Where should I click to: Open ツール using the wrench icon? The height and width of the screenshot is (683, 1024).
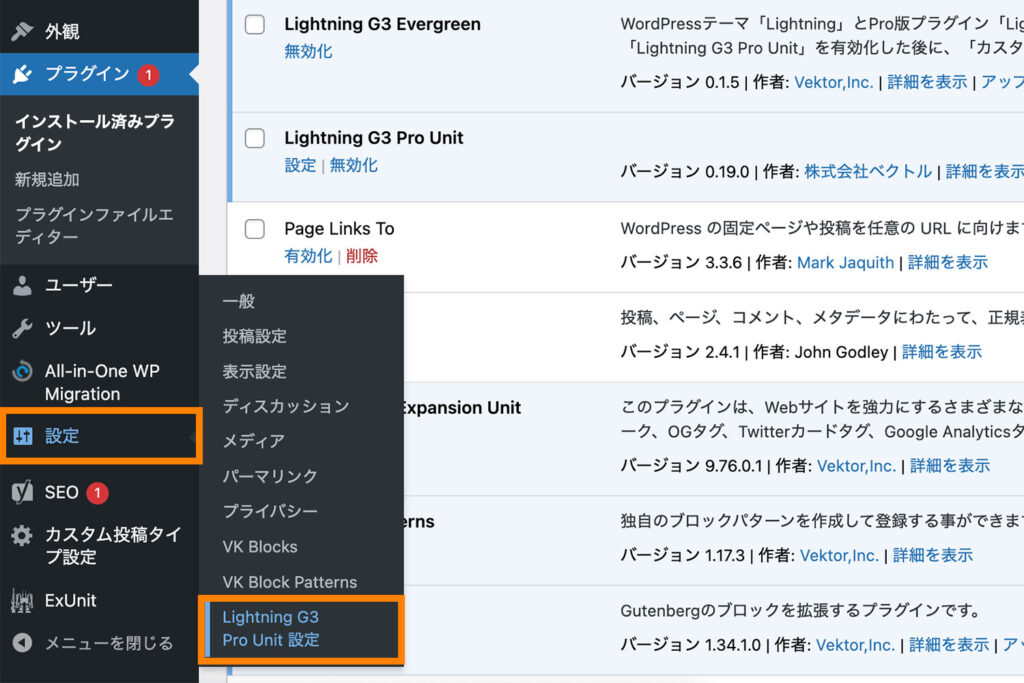(22, 328)
